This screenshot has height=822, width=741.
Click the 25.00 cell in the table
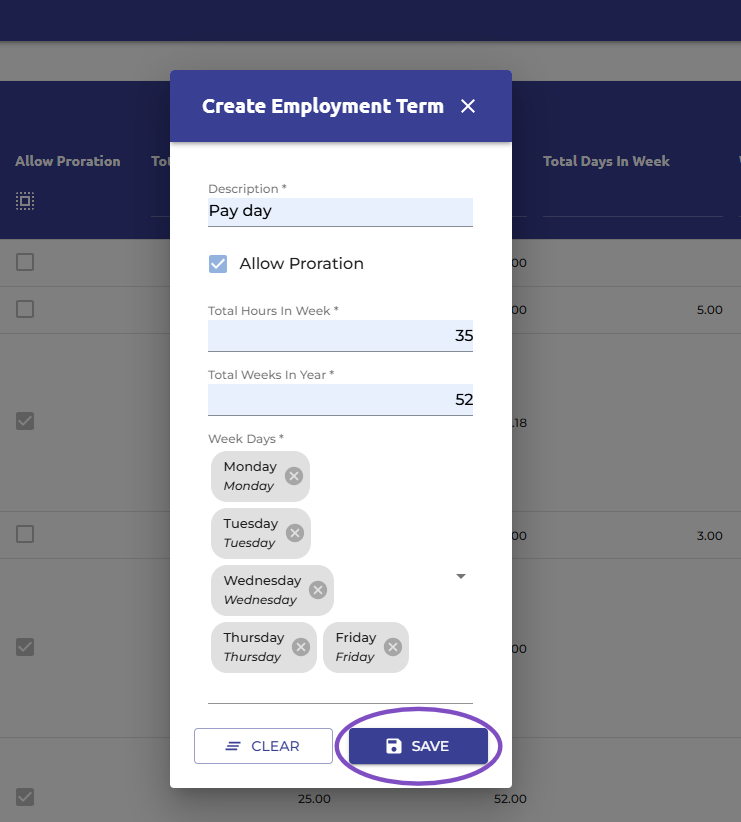pyautogui.click(x=314, y=799)
